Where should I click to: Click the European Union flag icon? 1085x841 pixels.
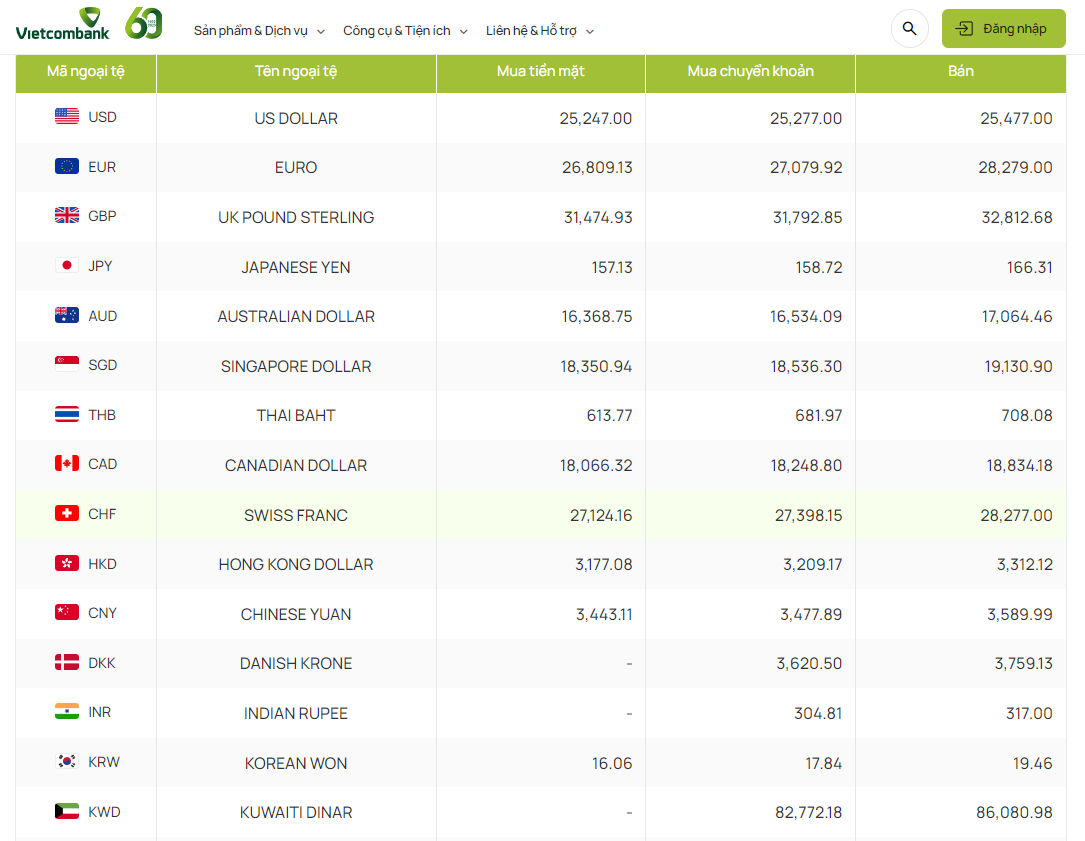67,166
